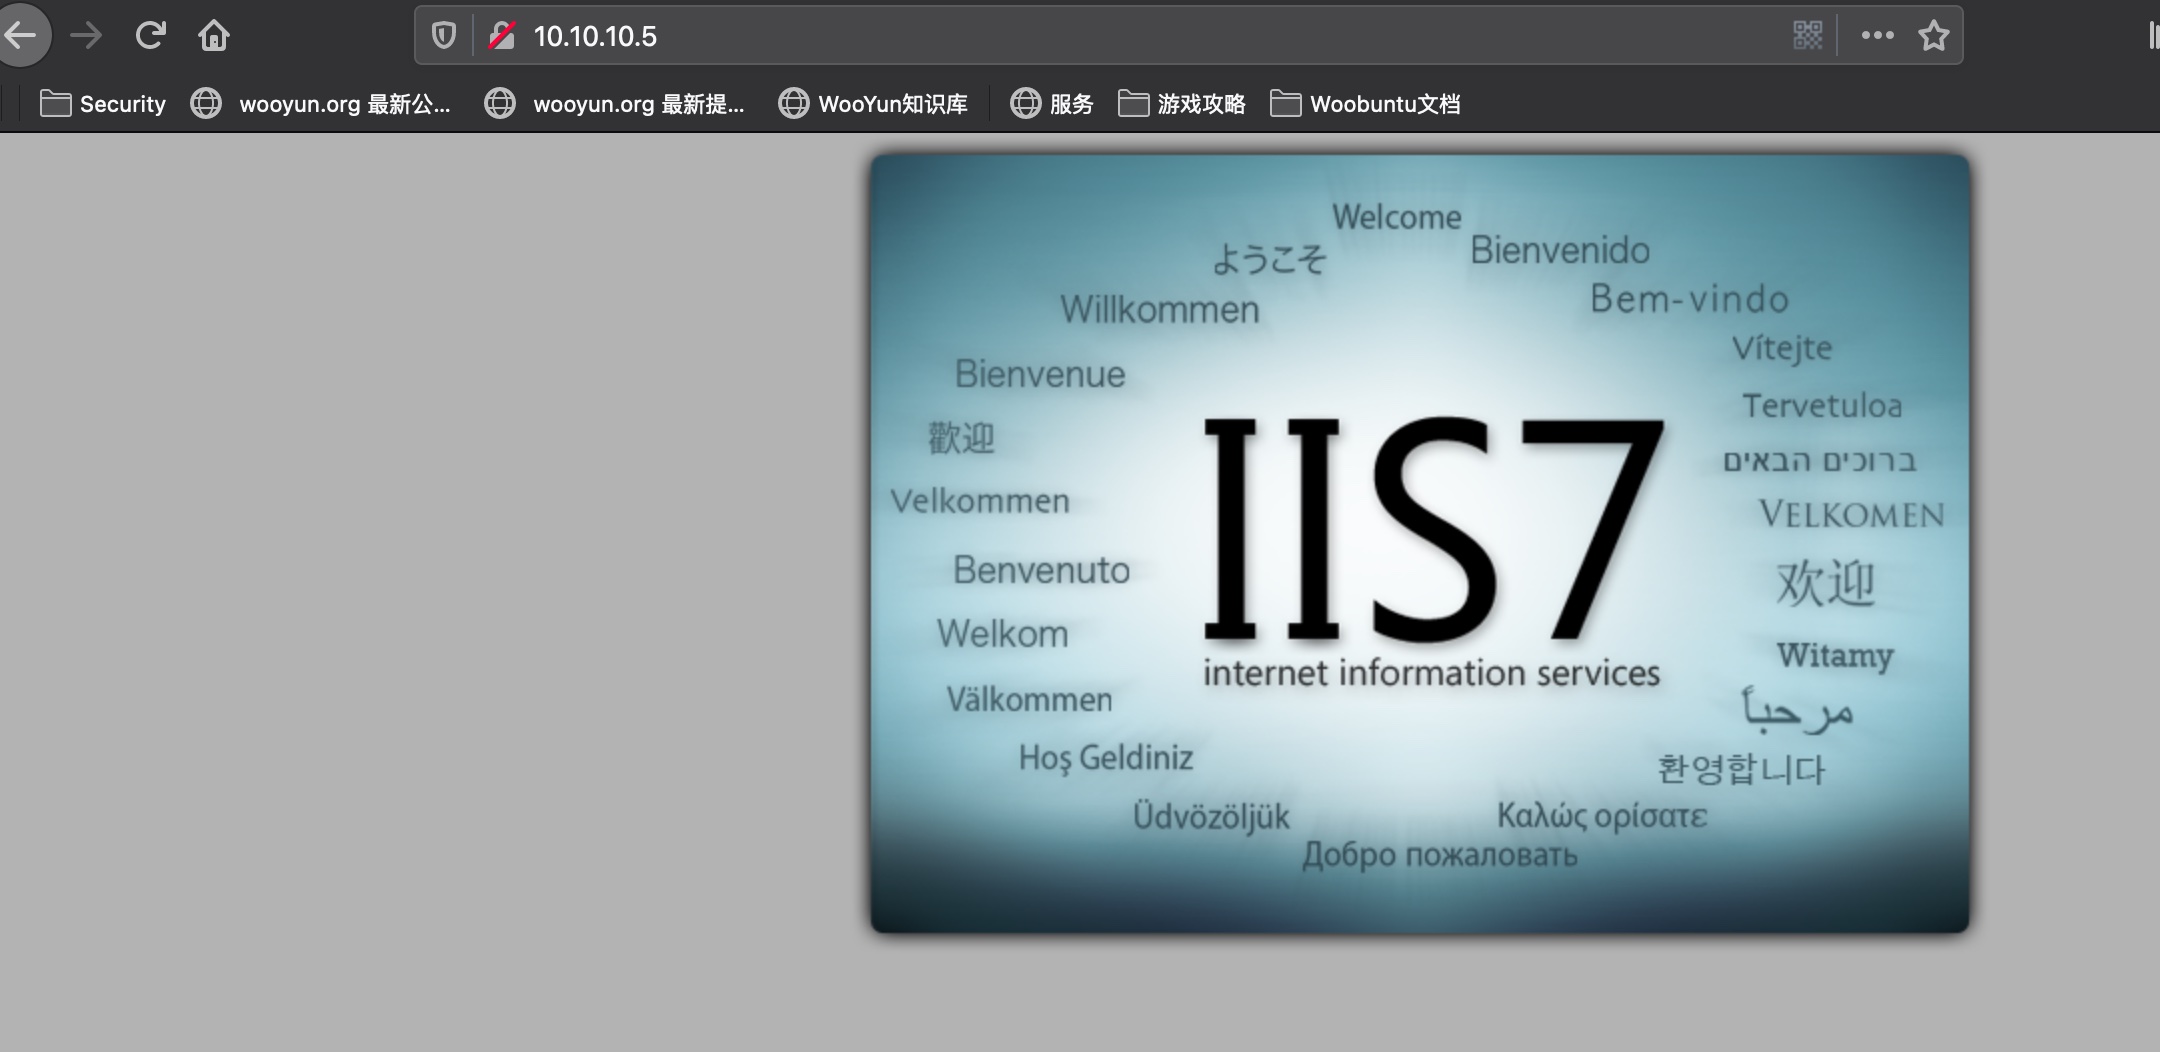2160x1052 pixels.
Task: Open the WooYun知识库 bookmark
Action: [x=874, y=104]
